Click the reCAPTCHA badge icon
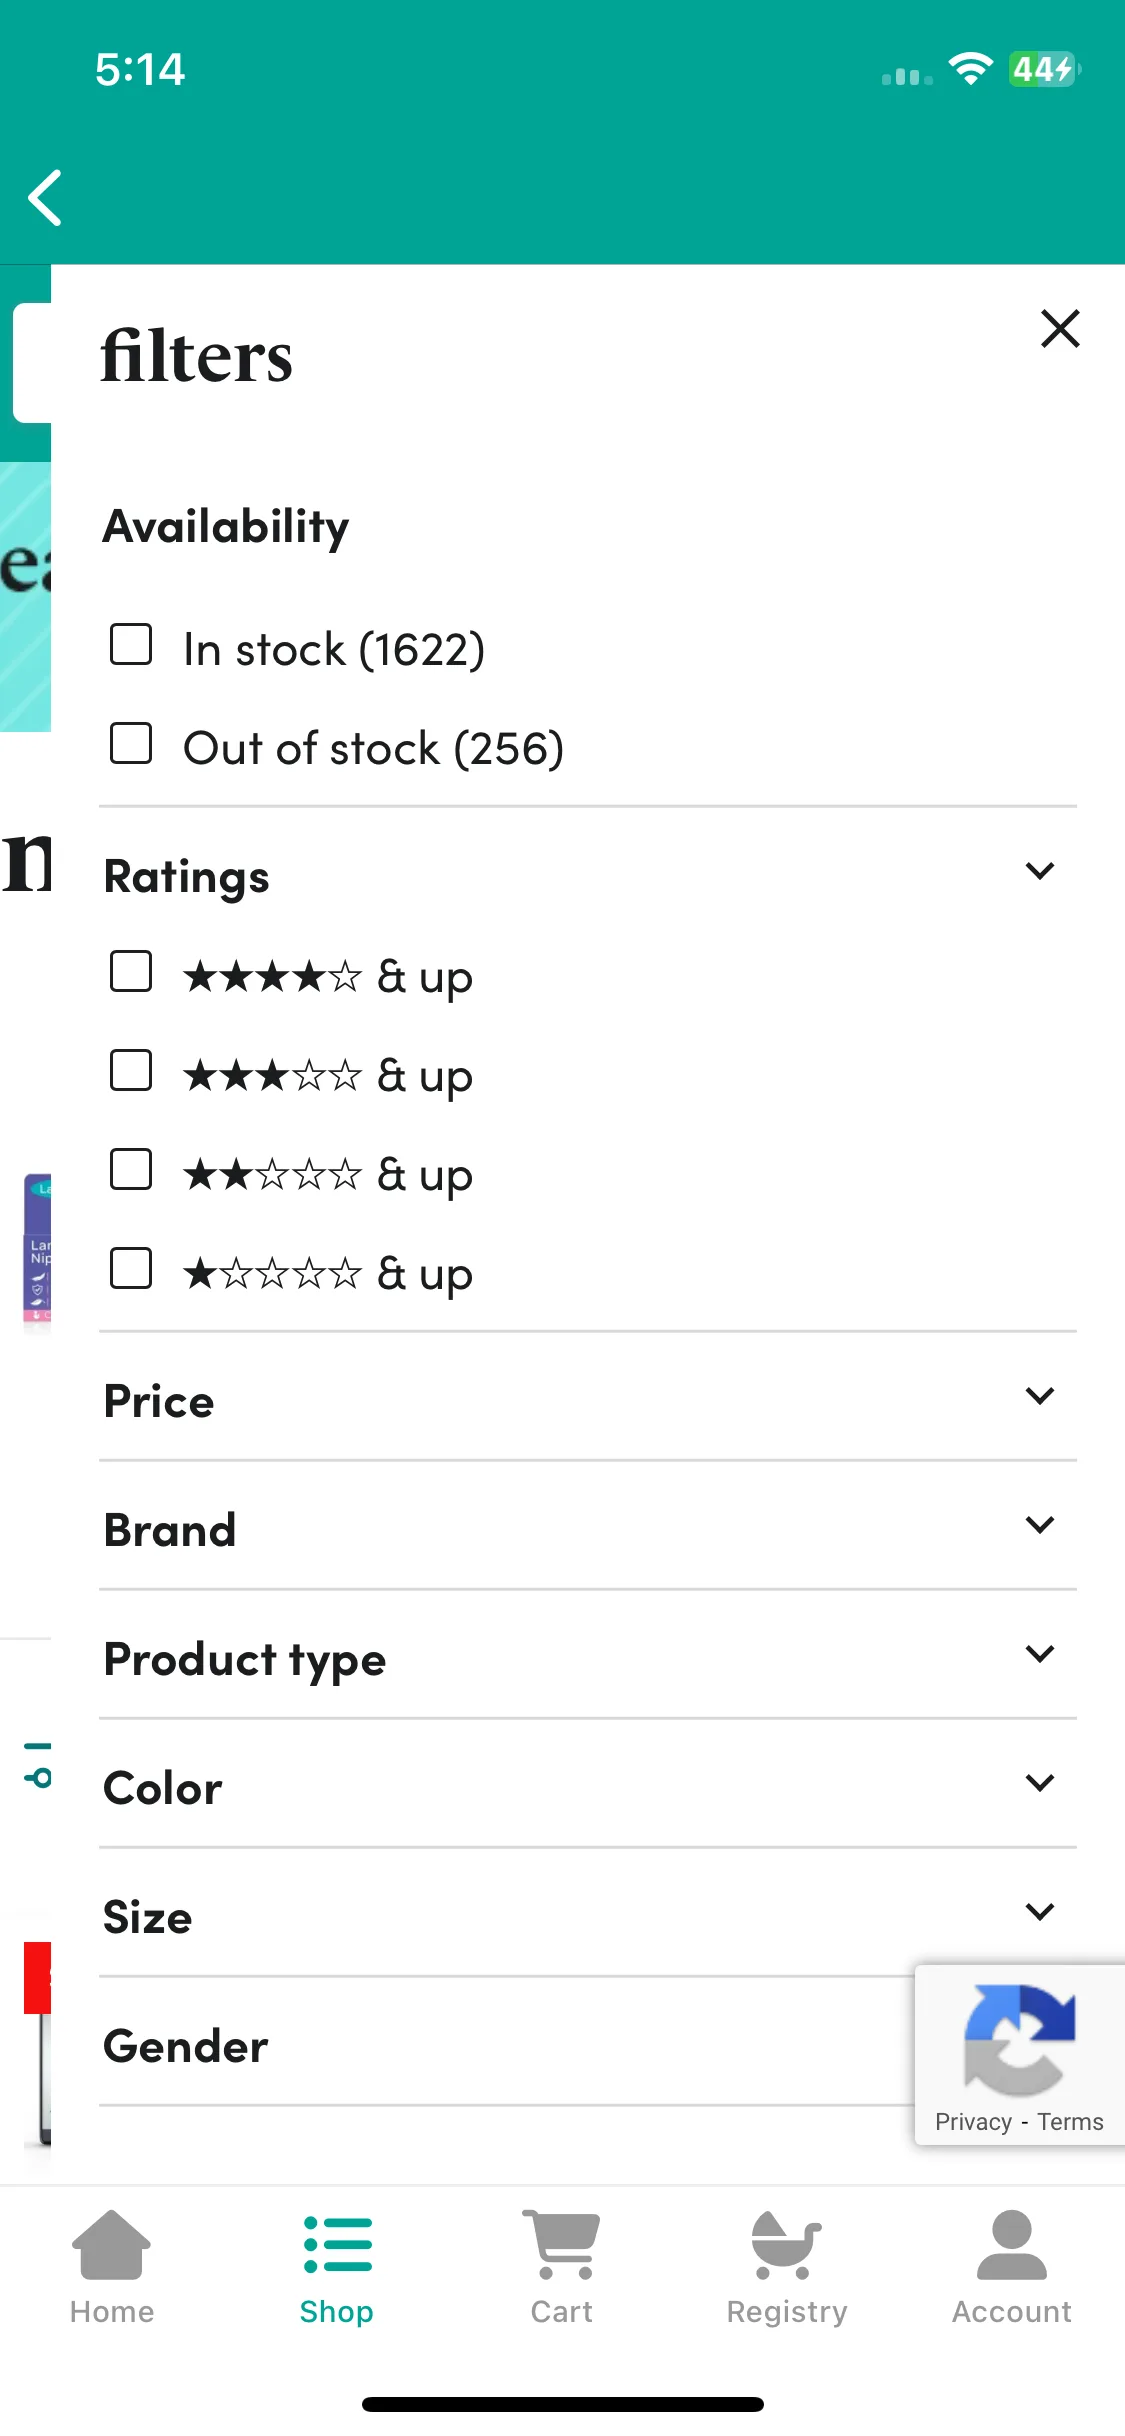 [x=1019, y=2038]
